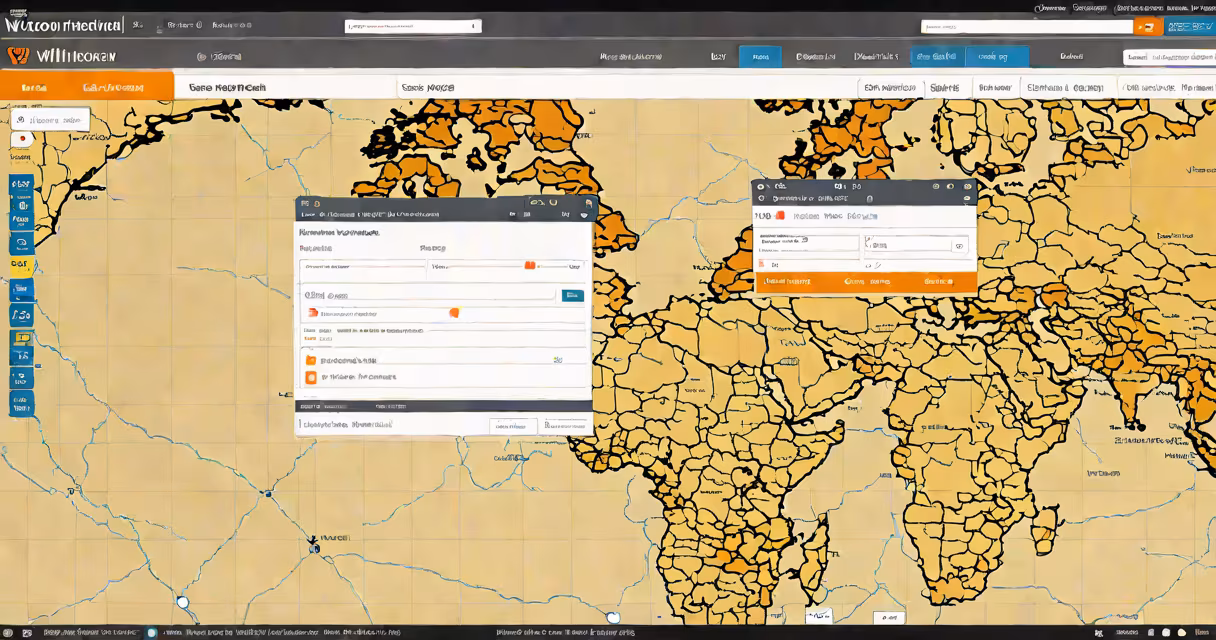
Task: Click the orange W logo icon
Action: pyautogui.click(x=18, y=56)
